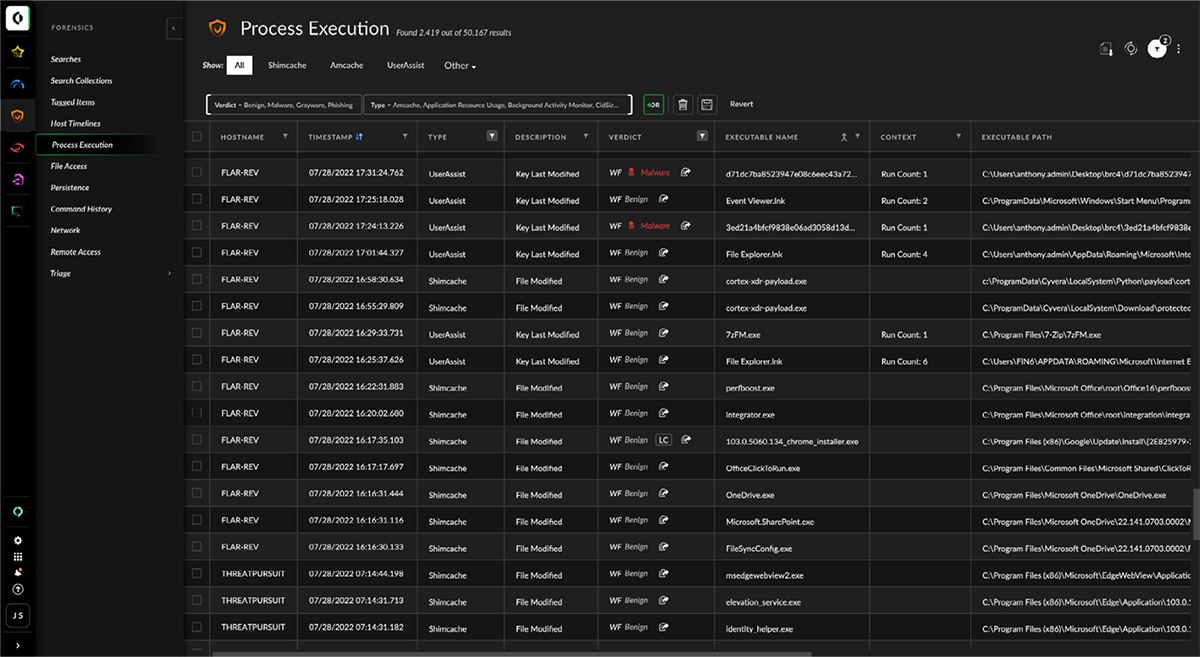Viewport: 1200px width, 657px height.
Task: Open the export report icon
Action: [x=1106, y=48]
